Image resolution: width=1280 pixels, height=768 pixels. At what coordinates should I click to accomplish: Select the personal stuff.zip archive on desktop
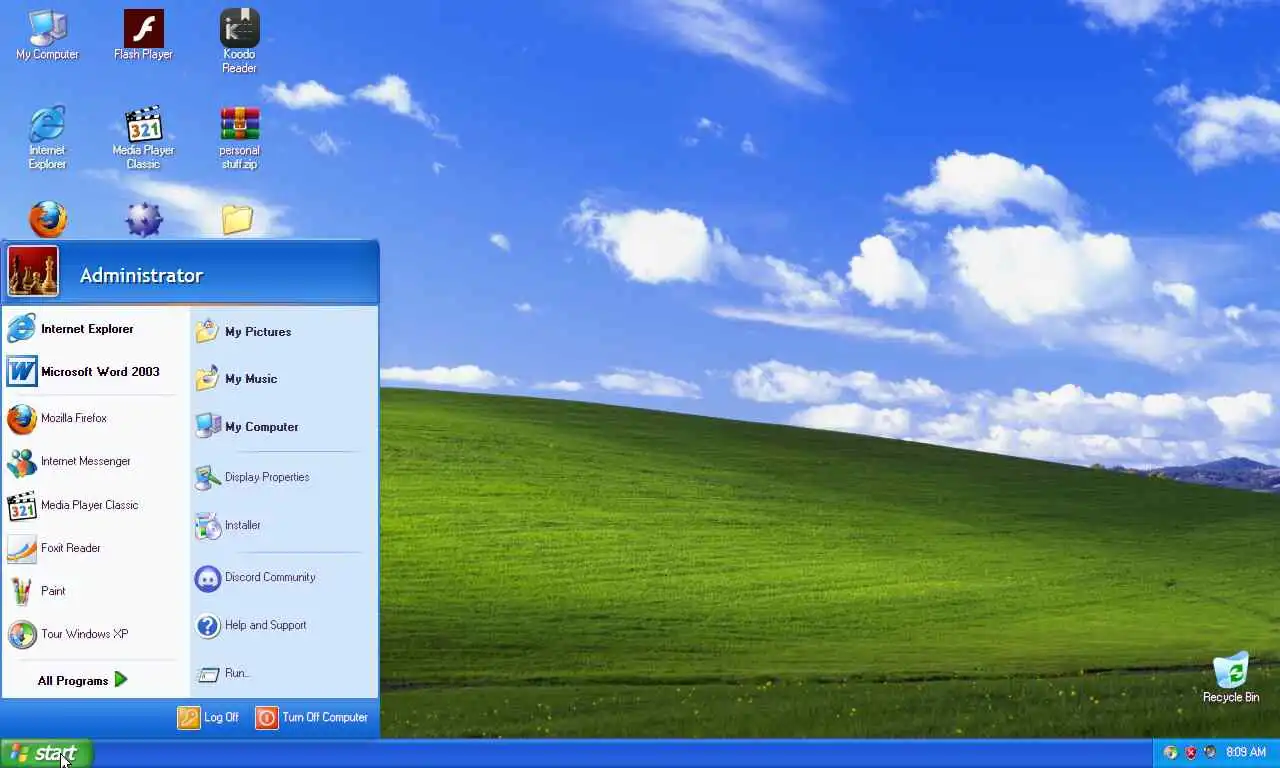pyautogui.click(x=239, y=138)
